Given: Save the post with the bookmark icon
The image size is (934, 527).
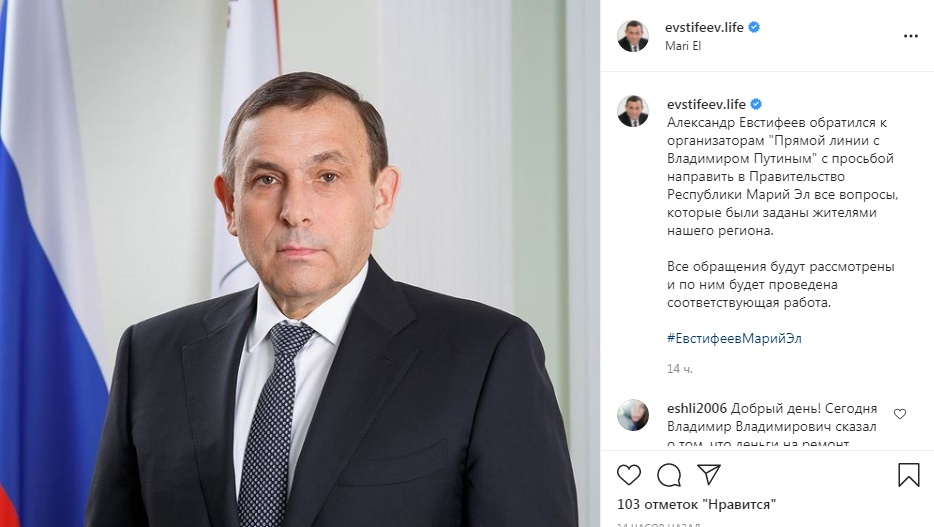Looking at the screenshot, I should tap(908, 475).
